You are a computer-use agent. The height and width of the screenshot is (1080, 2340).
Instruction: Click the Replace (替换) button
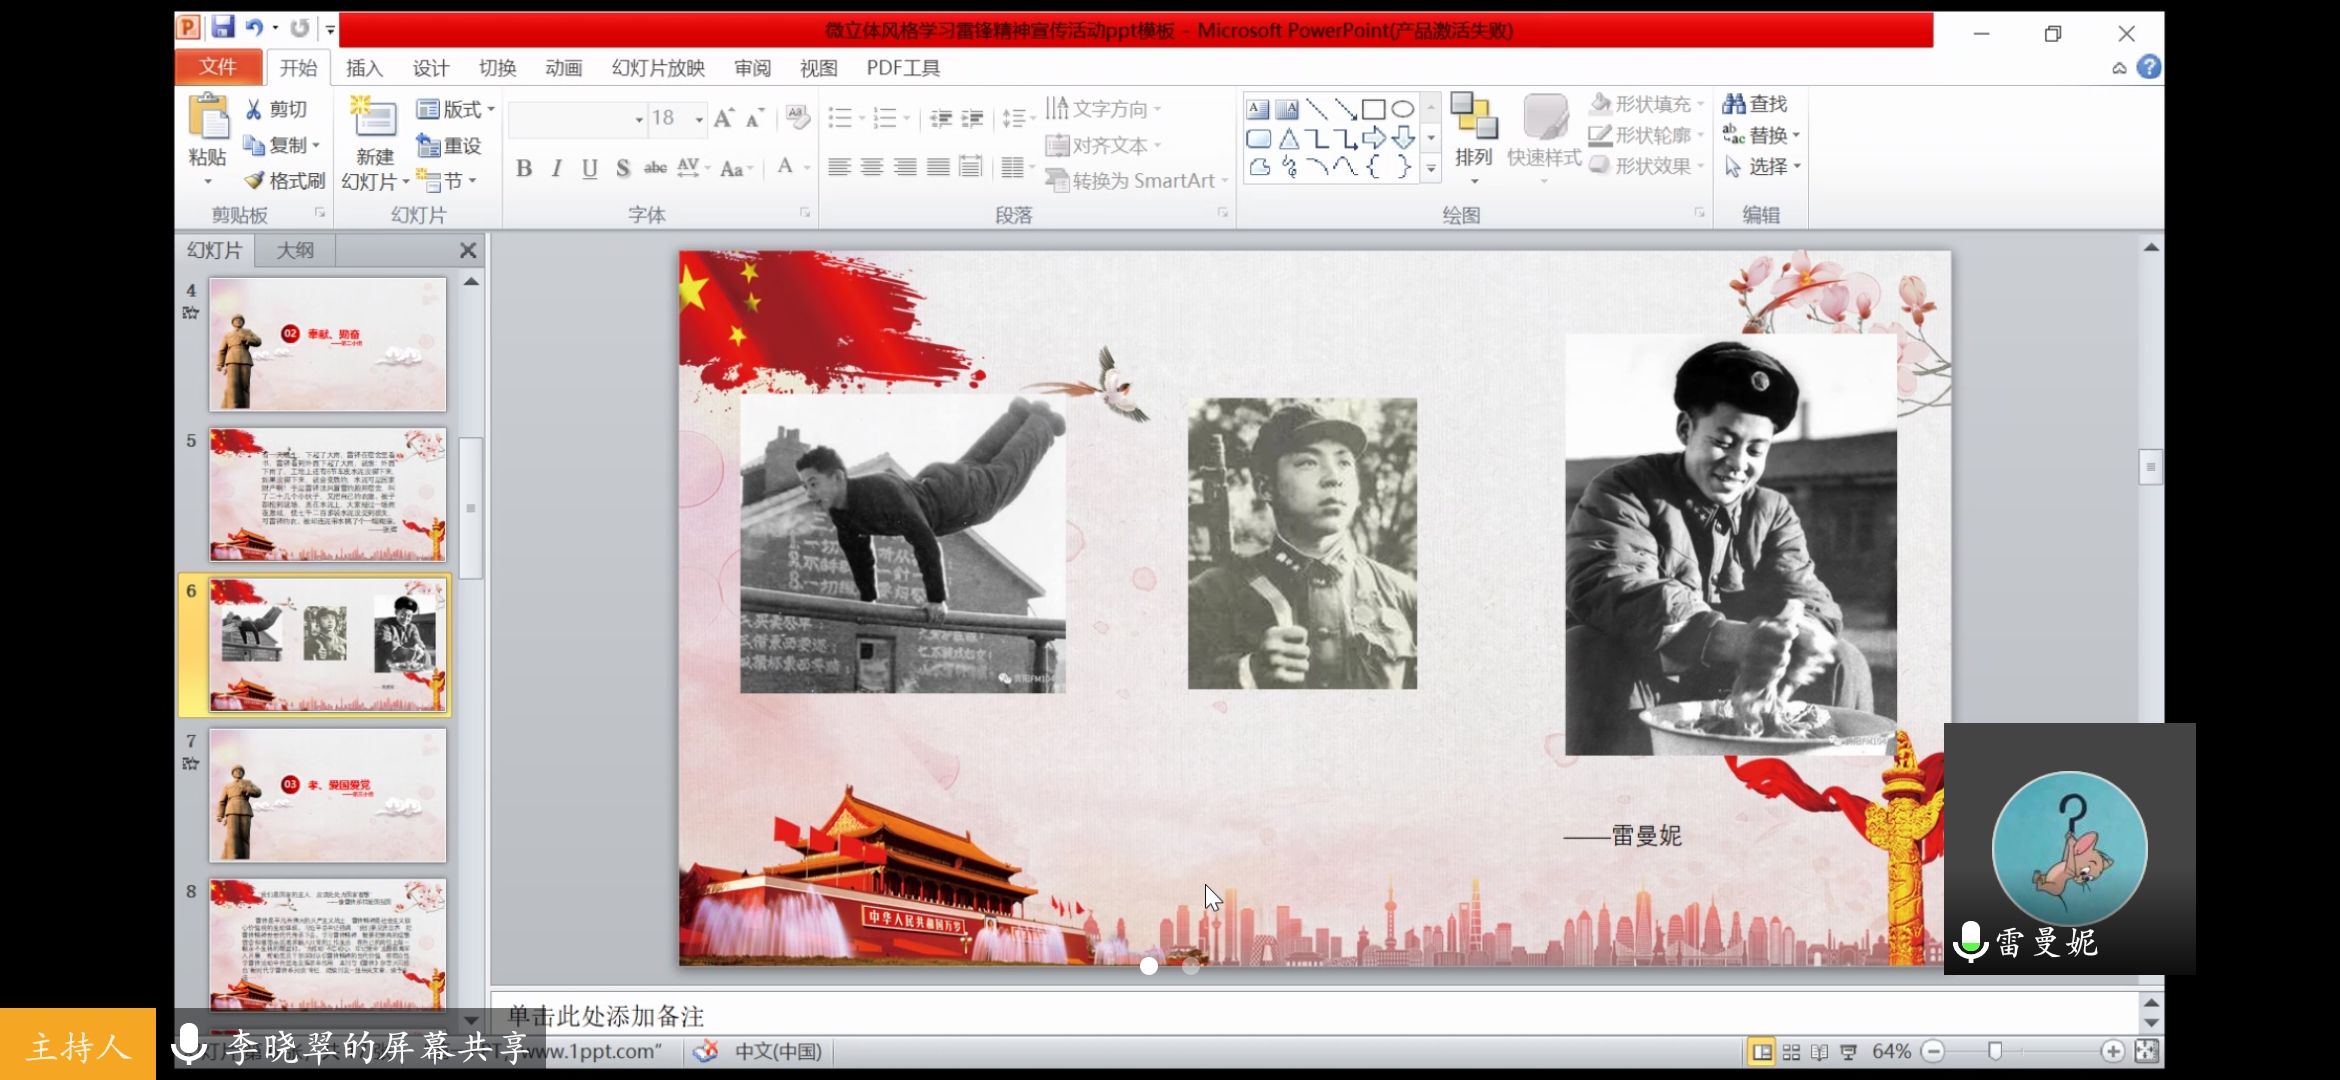pyautogui.click(x=1768, y=135)
